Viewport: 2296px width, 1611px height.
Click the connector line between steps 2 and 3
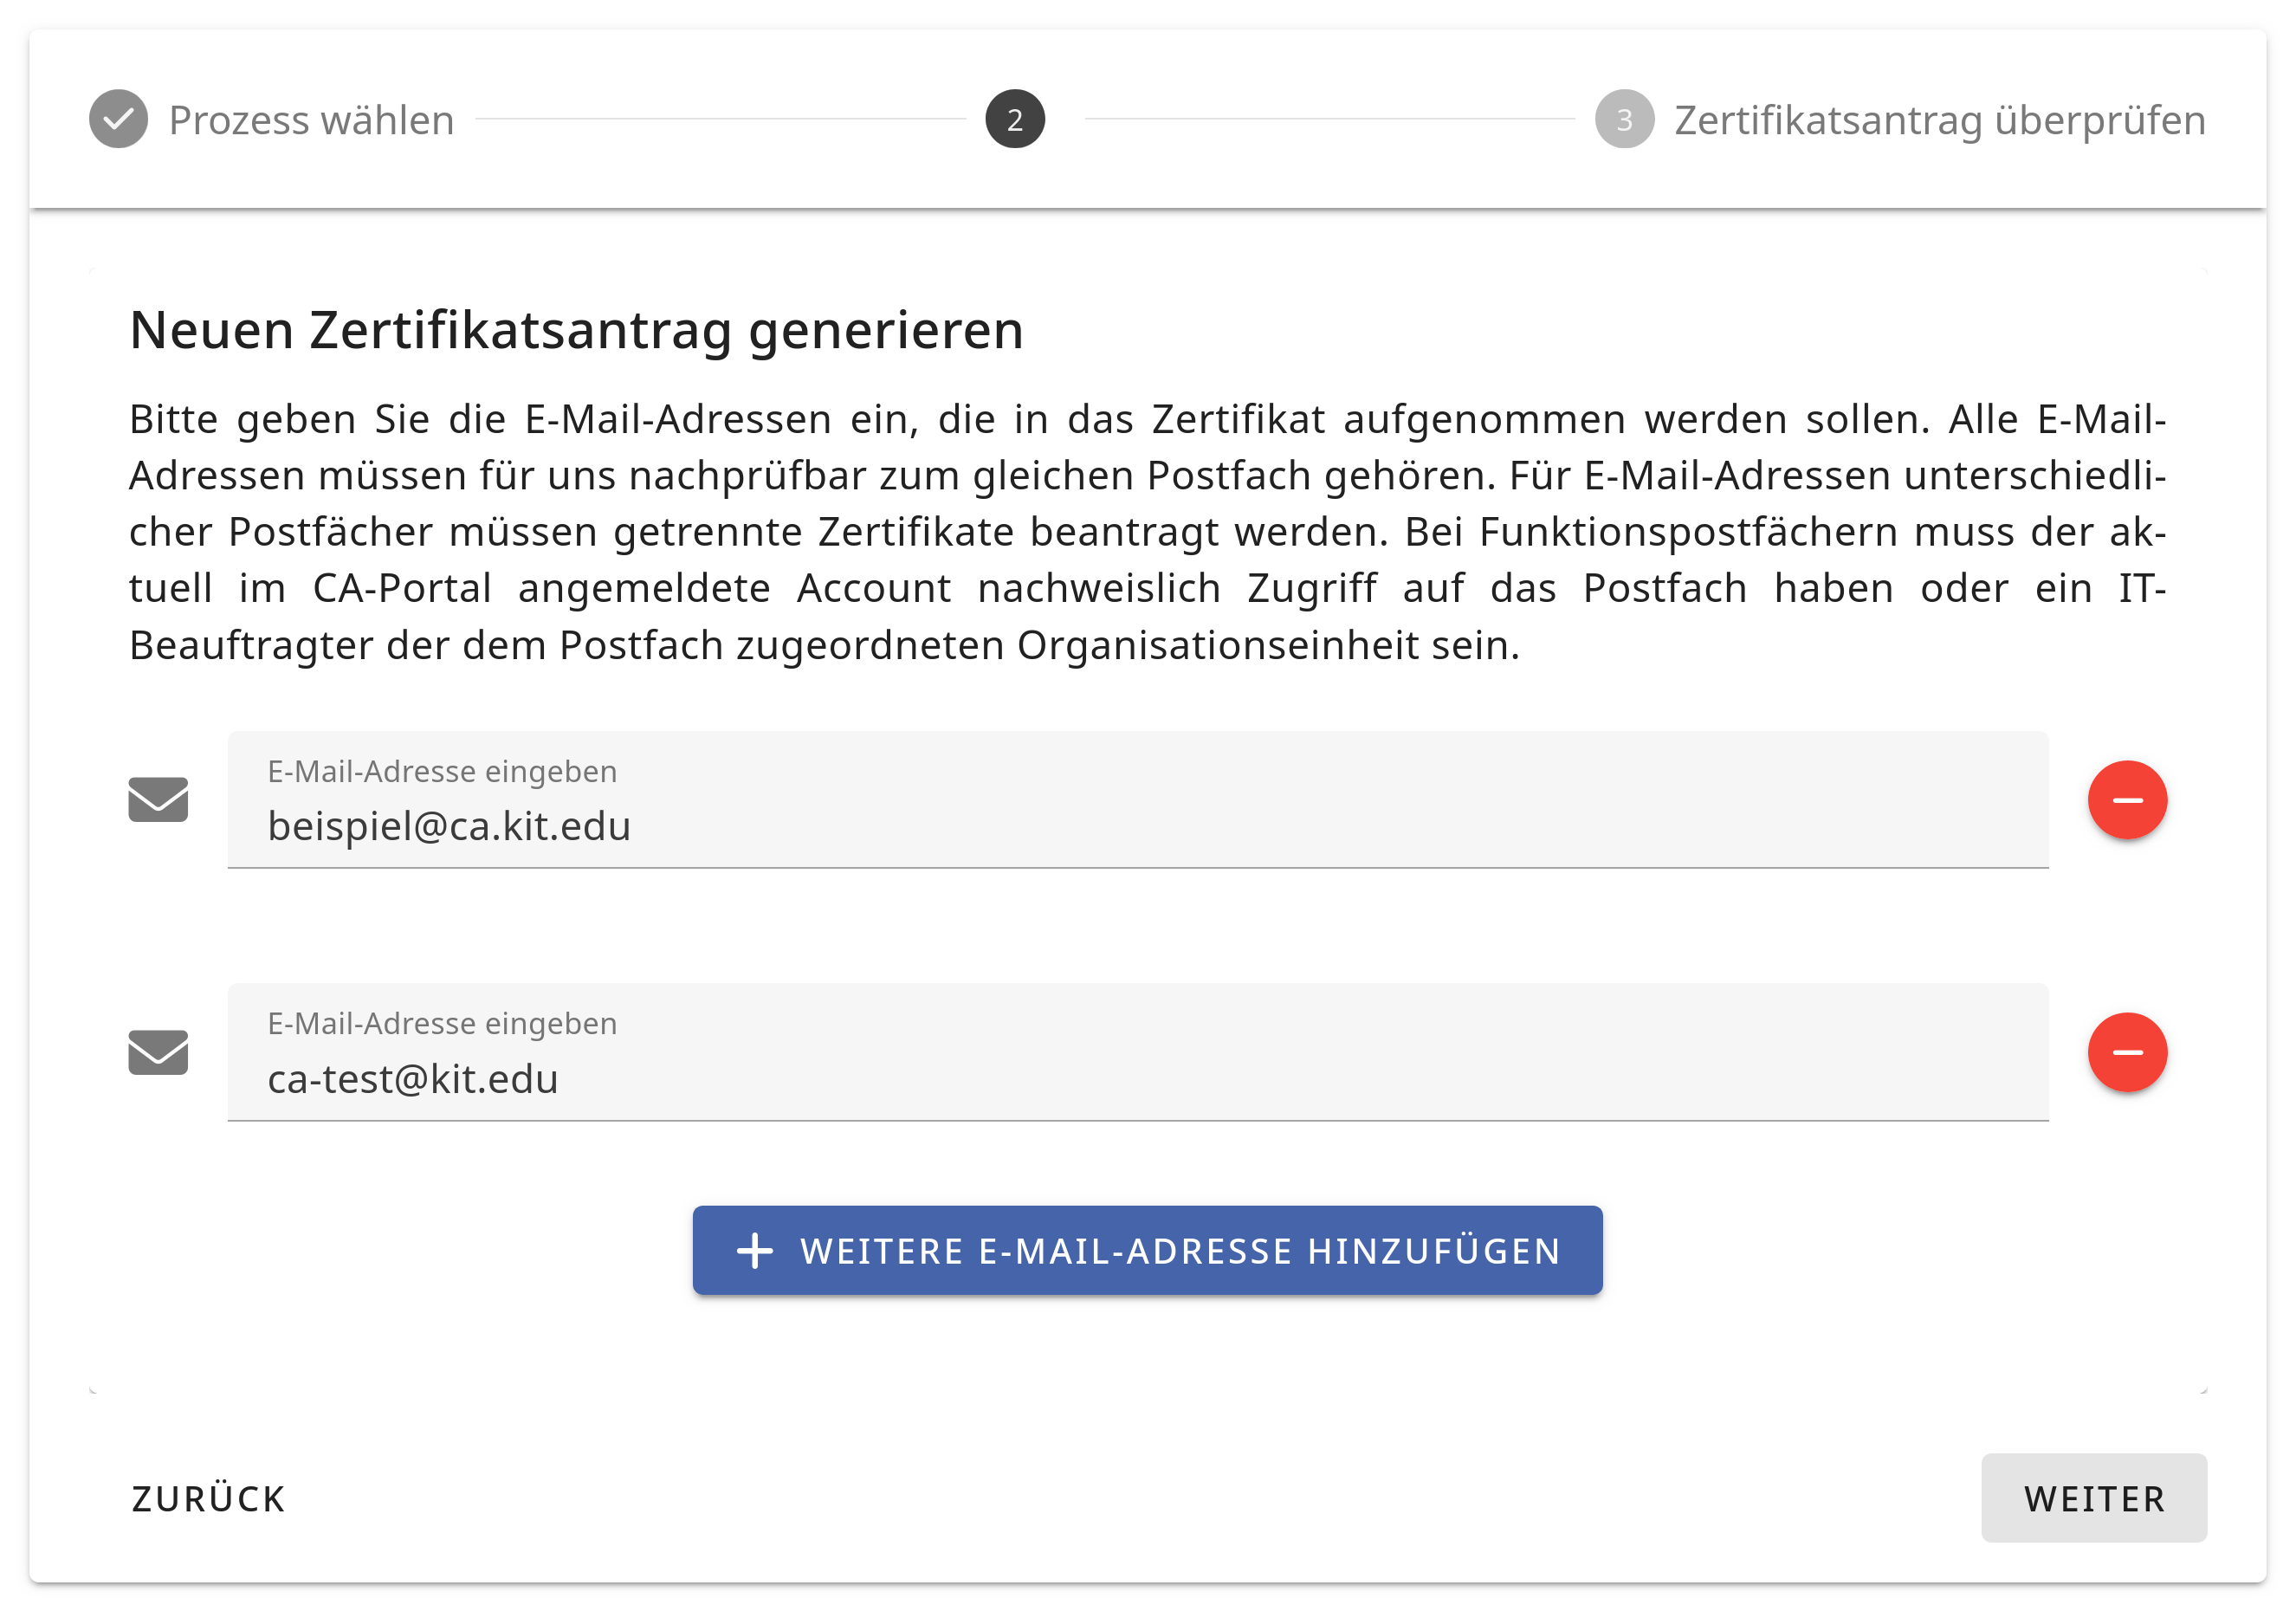pyautogui.click(x=1329, y=119)
